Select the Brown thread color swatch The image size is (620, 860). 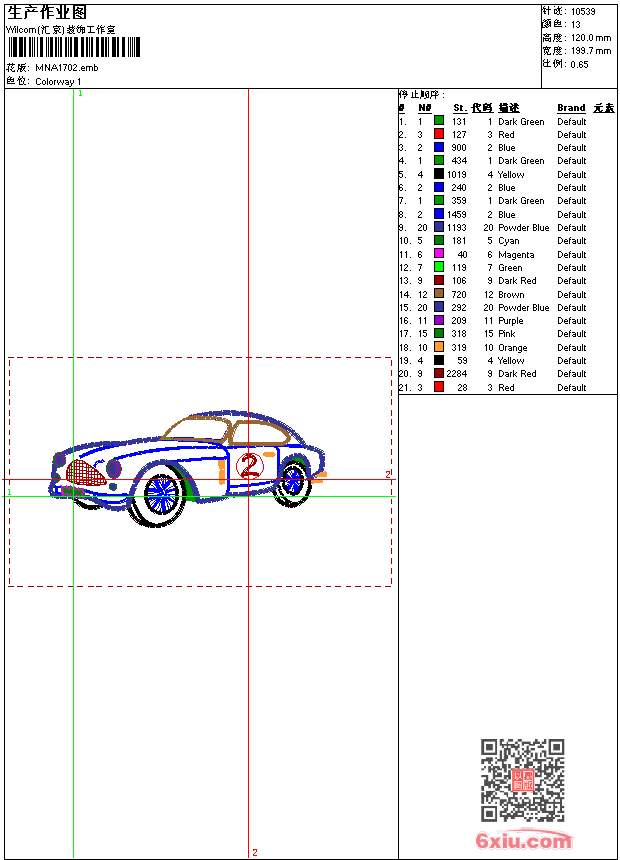point(439,294)
